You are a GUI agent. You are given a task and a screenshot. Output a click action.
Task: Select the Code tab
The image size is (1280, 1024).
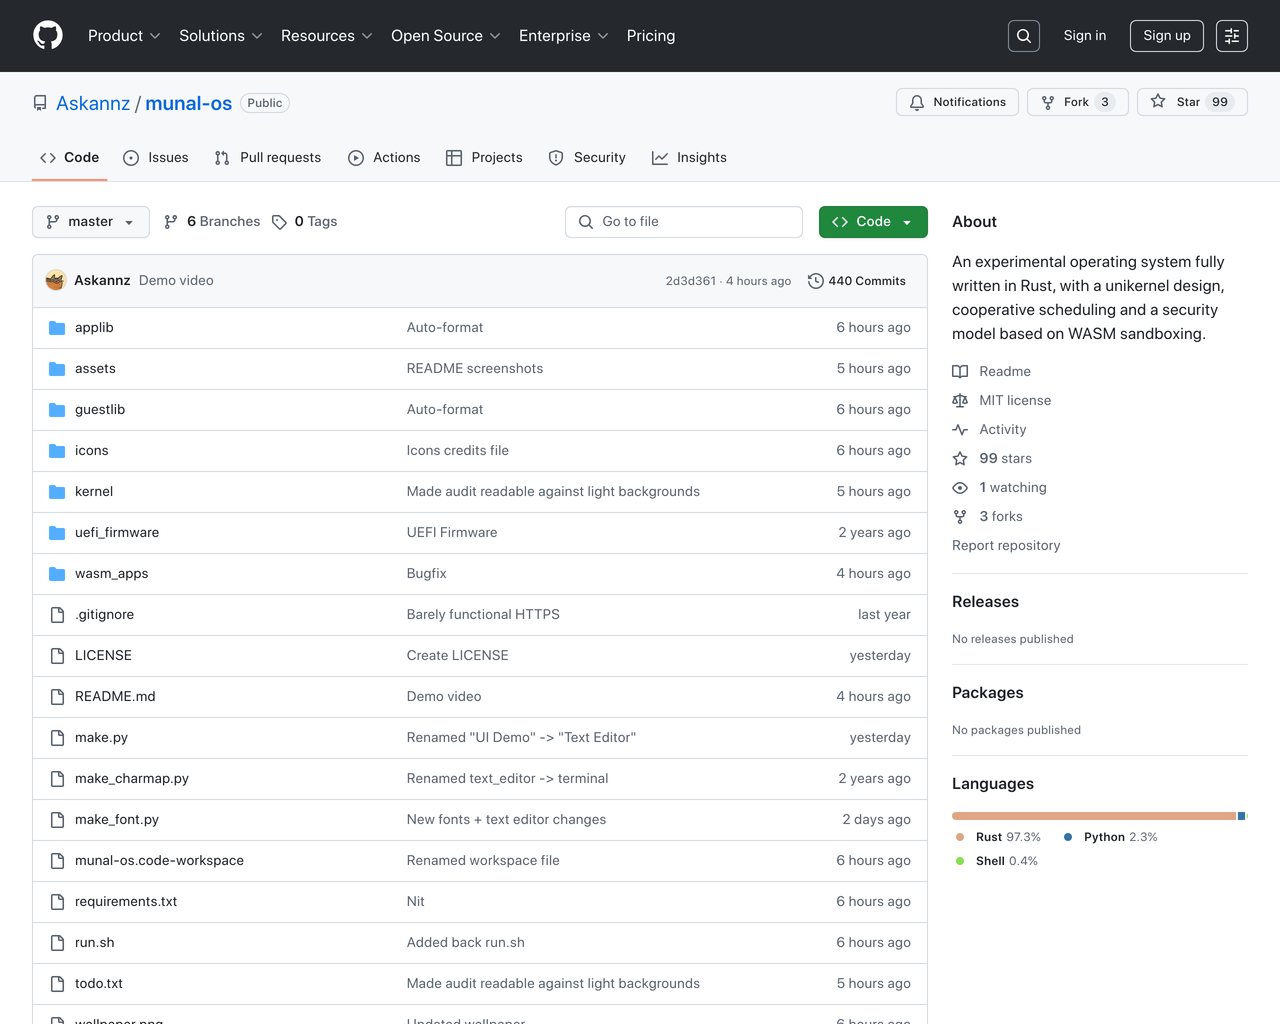click(70, 158)
